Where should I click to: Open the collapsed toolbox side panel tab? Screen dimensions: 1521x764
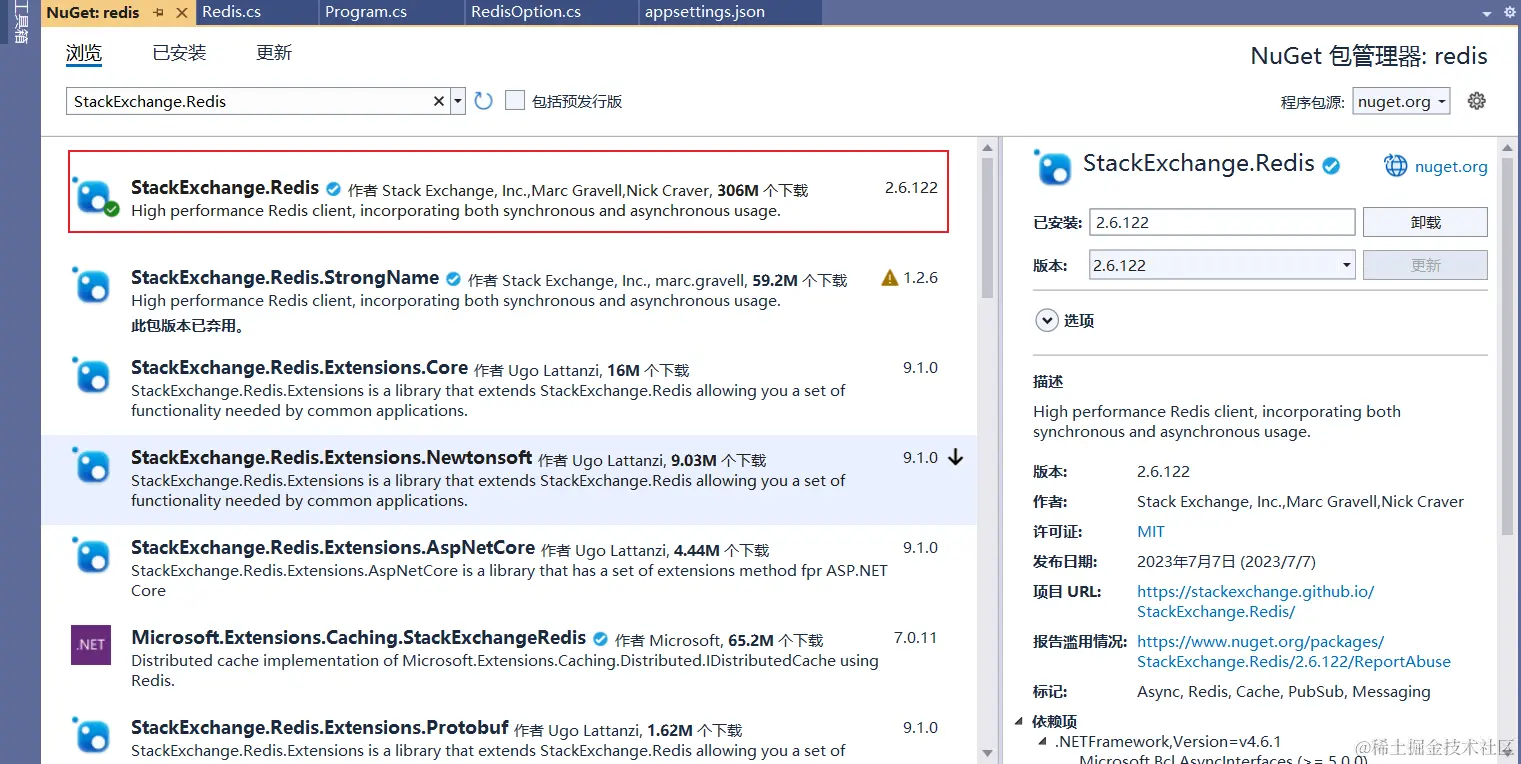tap(20, 22)
